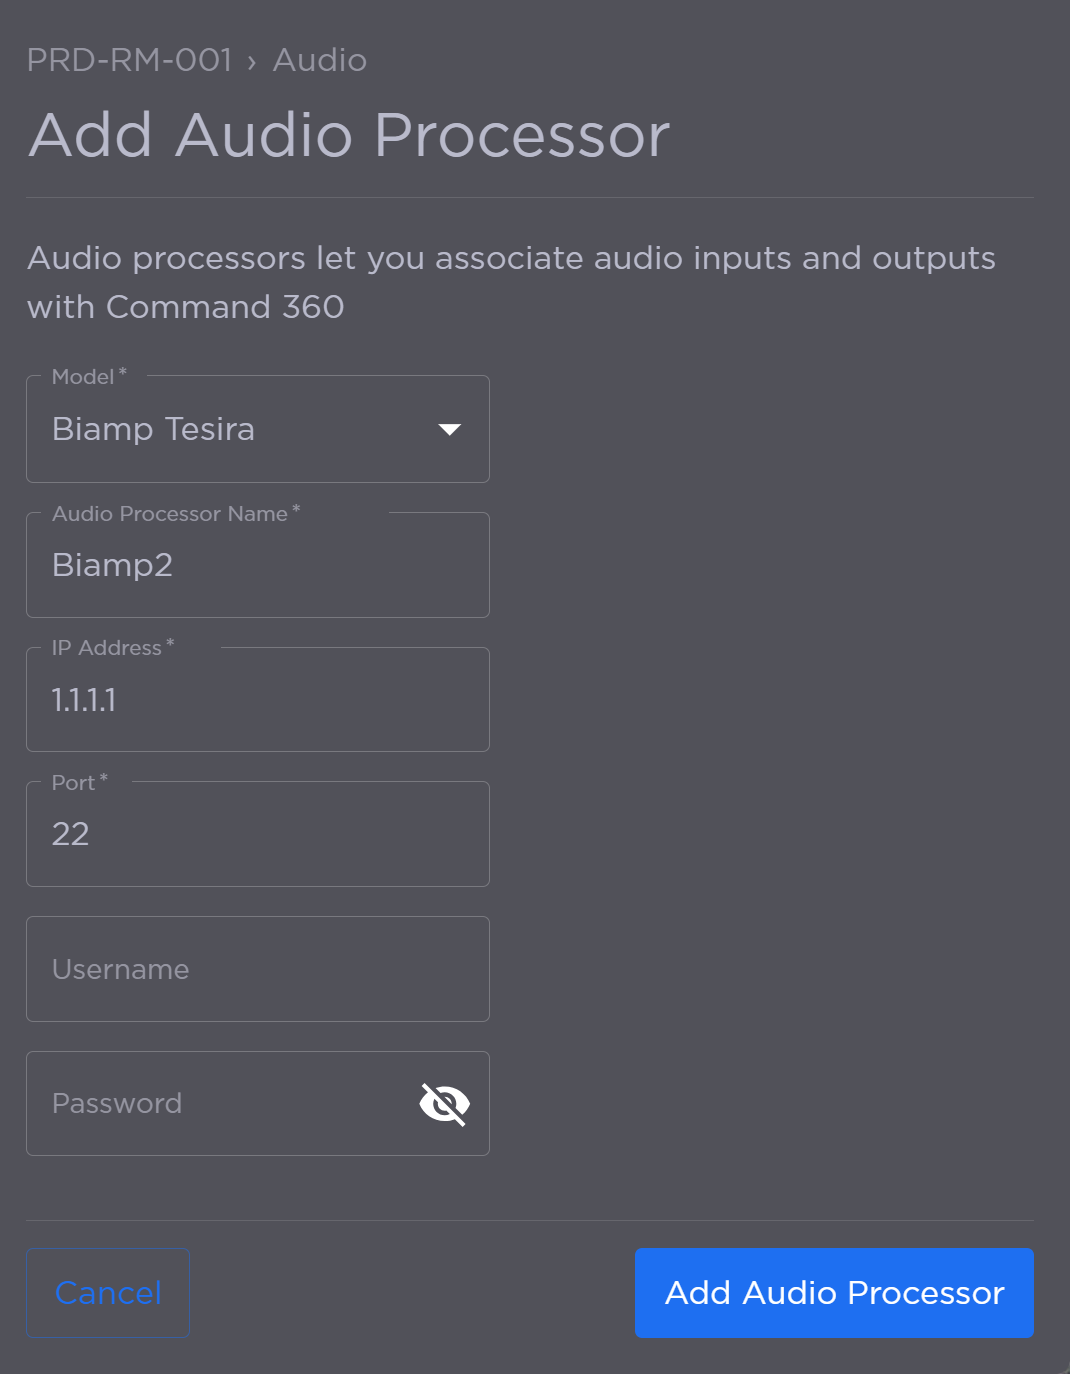
Task: Click the Add Audio Processor page title
Action: pos(348,136)
